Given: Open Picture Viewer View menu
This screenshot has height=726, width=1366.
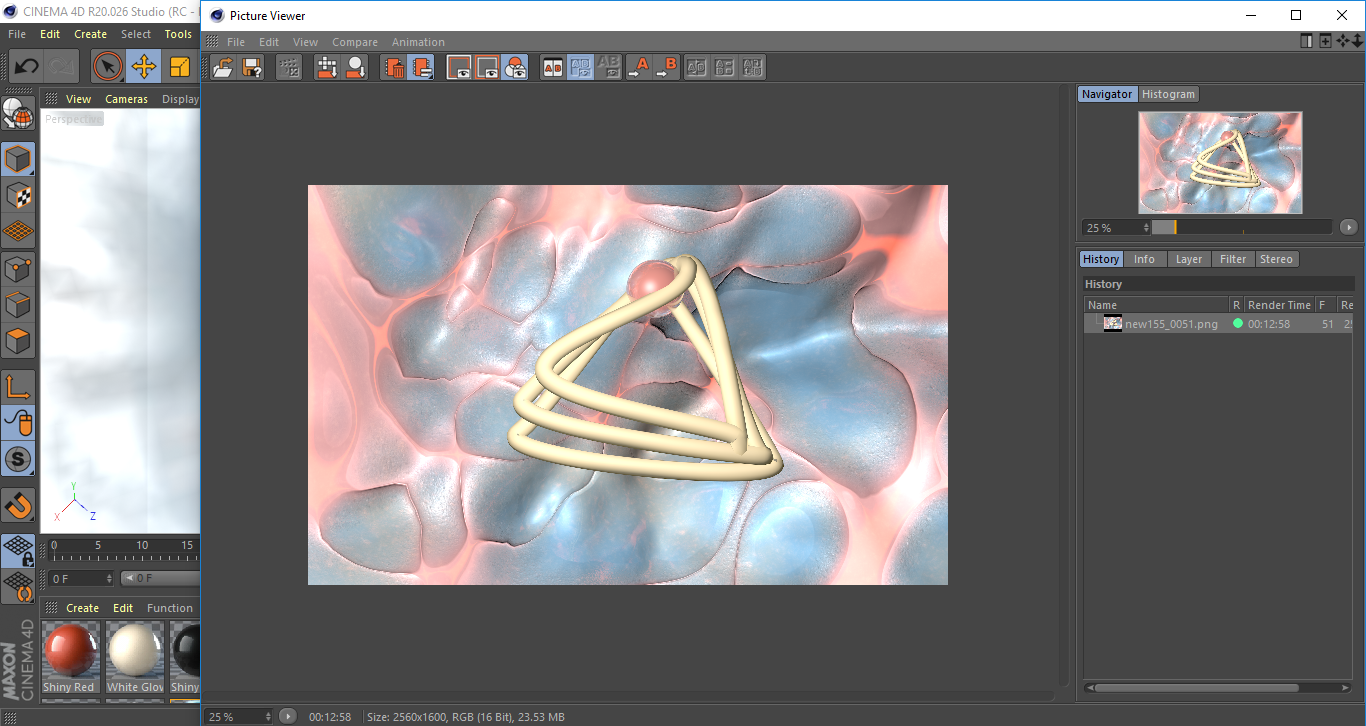Looking at the screenshot, I should click(305, 42).
